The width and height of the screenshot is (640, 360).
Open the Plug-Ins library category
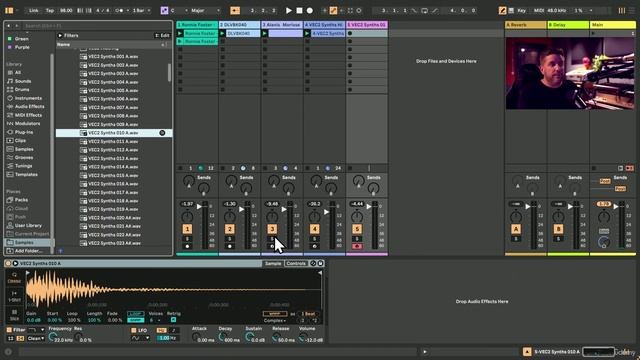click(24, 132)
